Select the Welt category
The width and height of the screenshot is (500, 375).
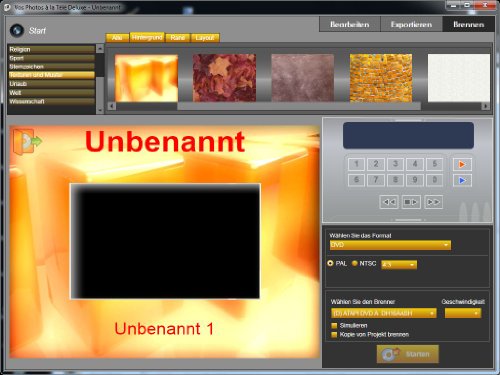tap(52, 93)
